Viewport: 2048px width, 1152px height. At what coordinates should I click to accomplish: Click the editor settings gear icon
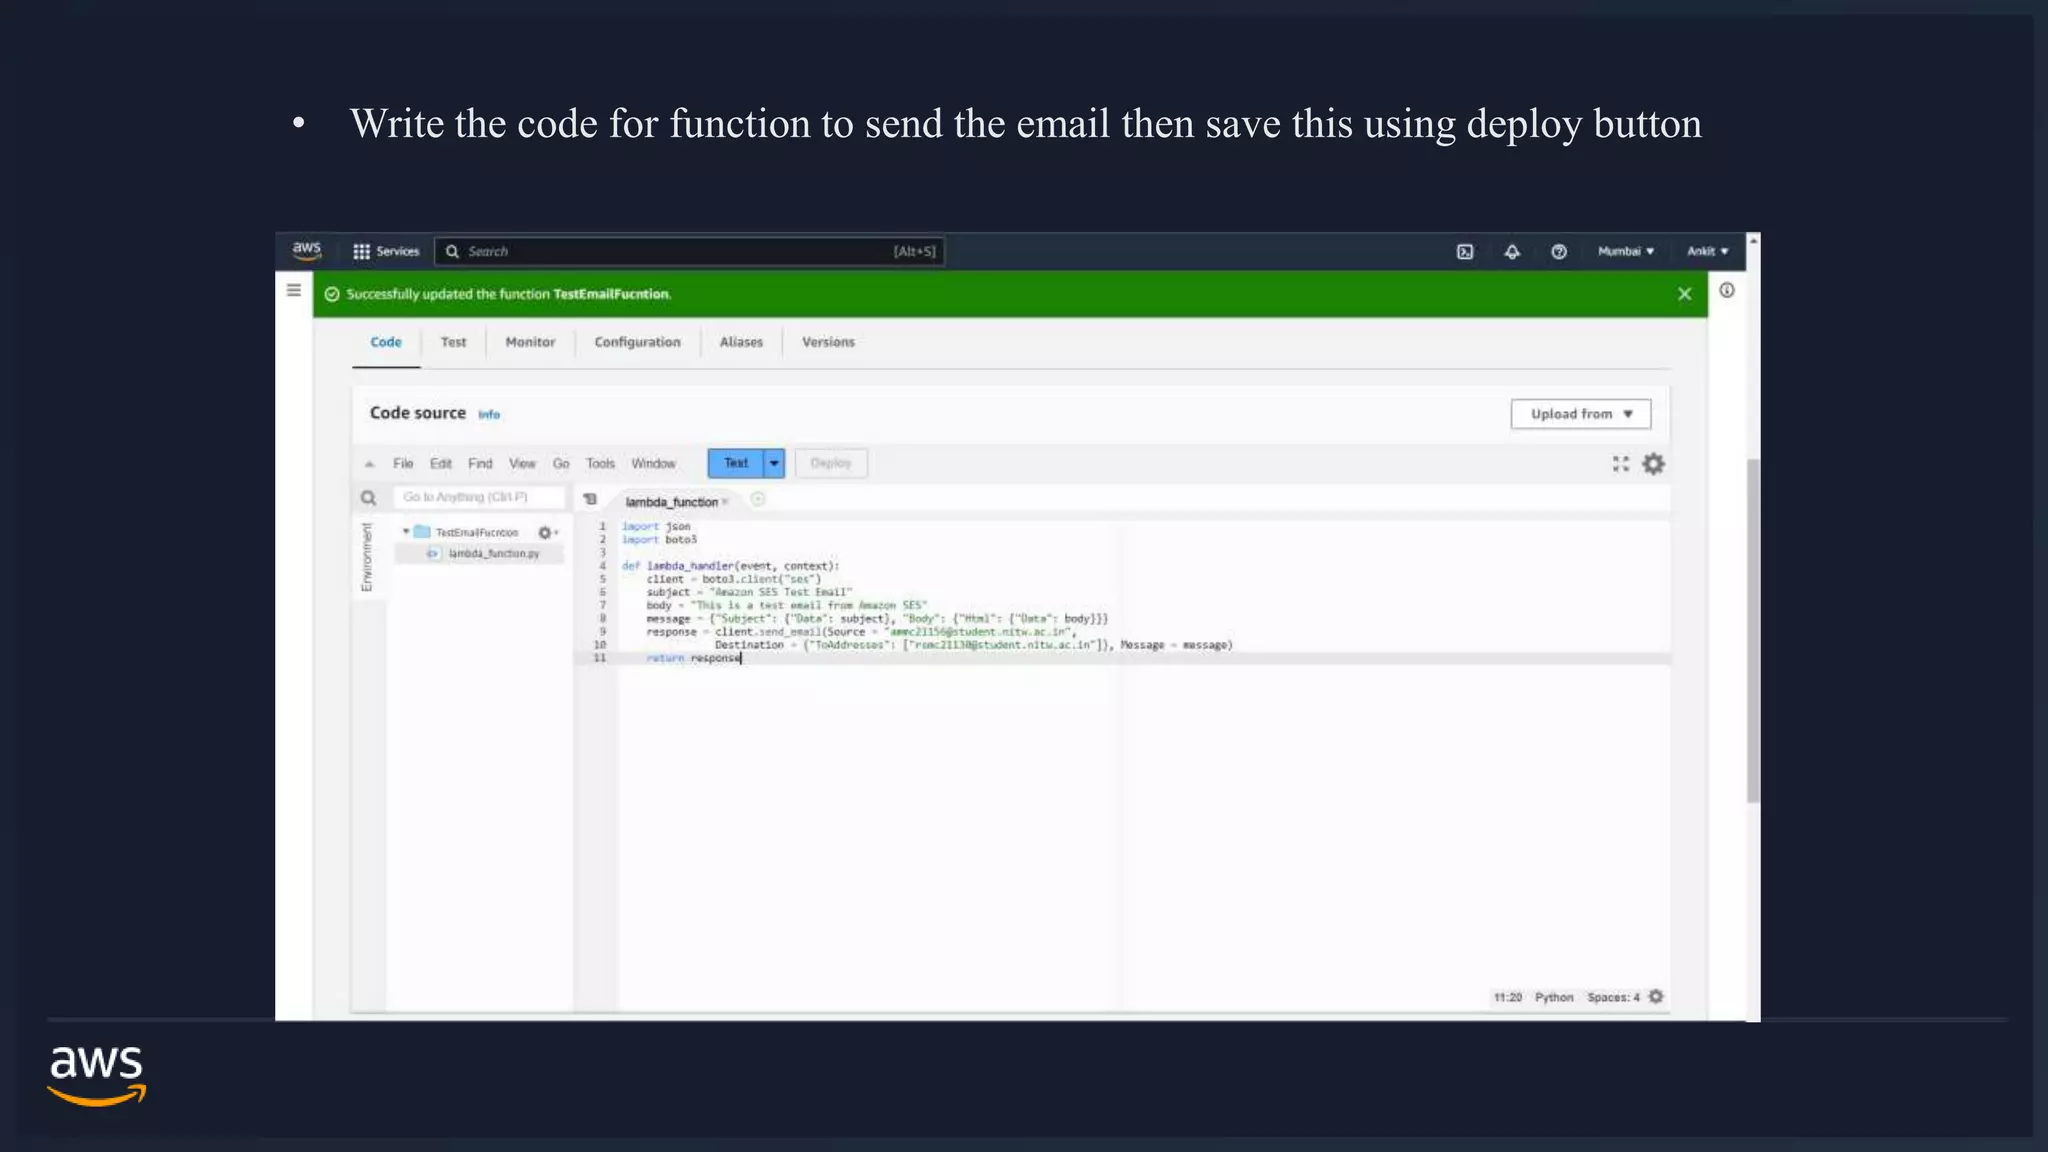1654,464
